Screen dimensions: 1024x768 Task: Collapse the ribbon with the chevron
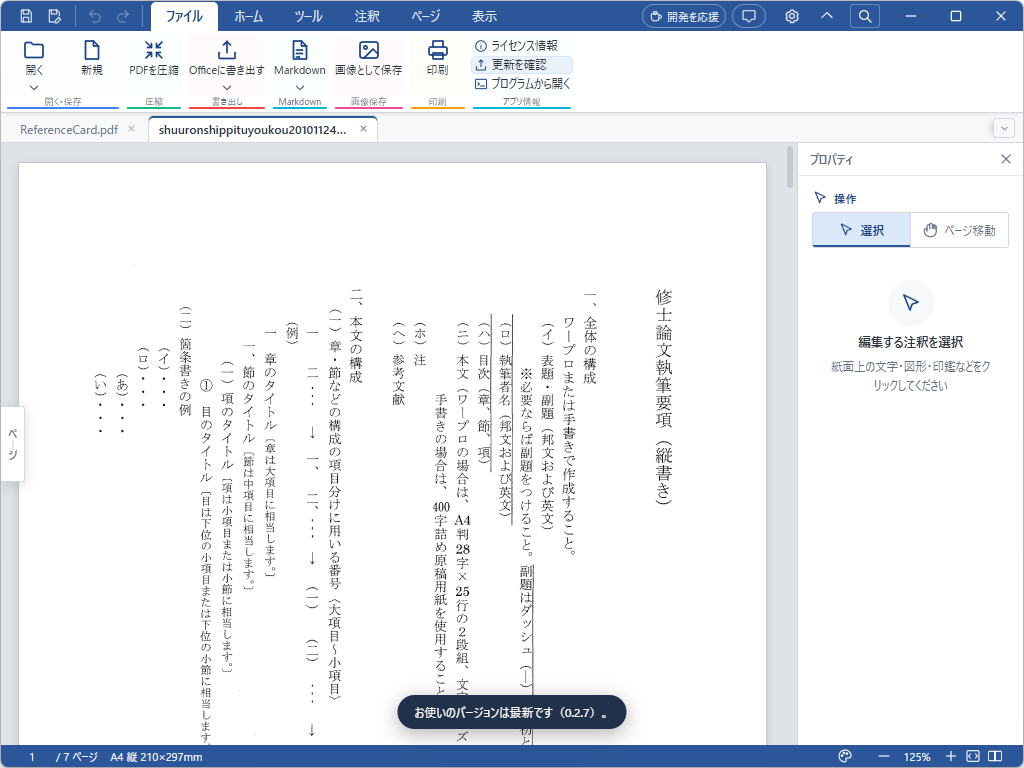(x=827, y=16)
